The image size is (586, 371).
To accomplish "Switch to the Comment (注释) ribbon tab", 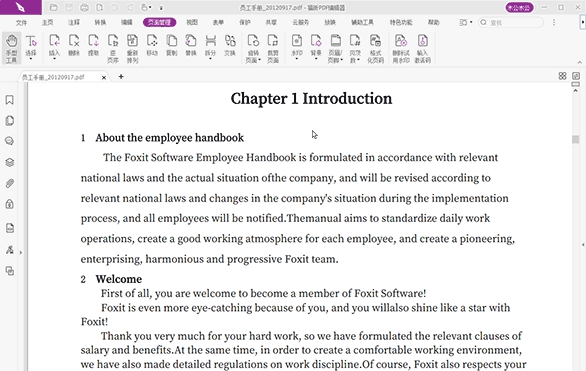I will 74,22.
